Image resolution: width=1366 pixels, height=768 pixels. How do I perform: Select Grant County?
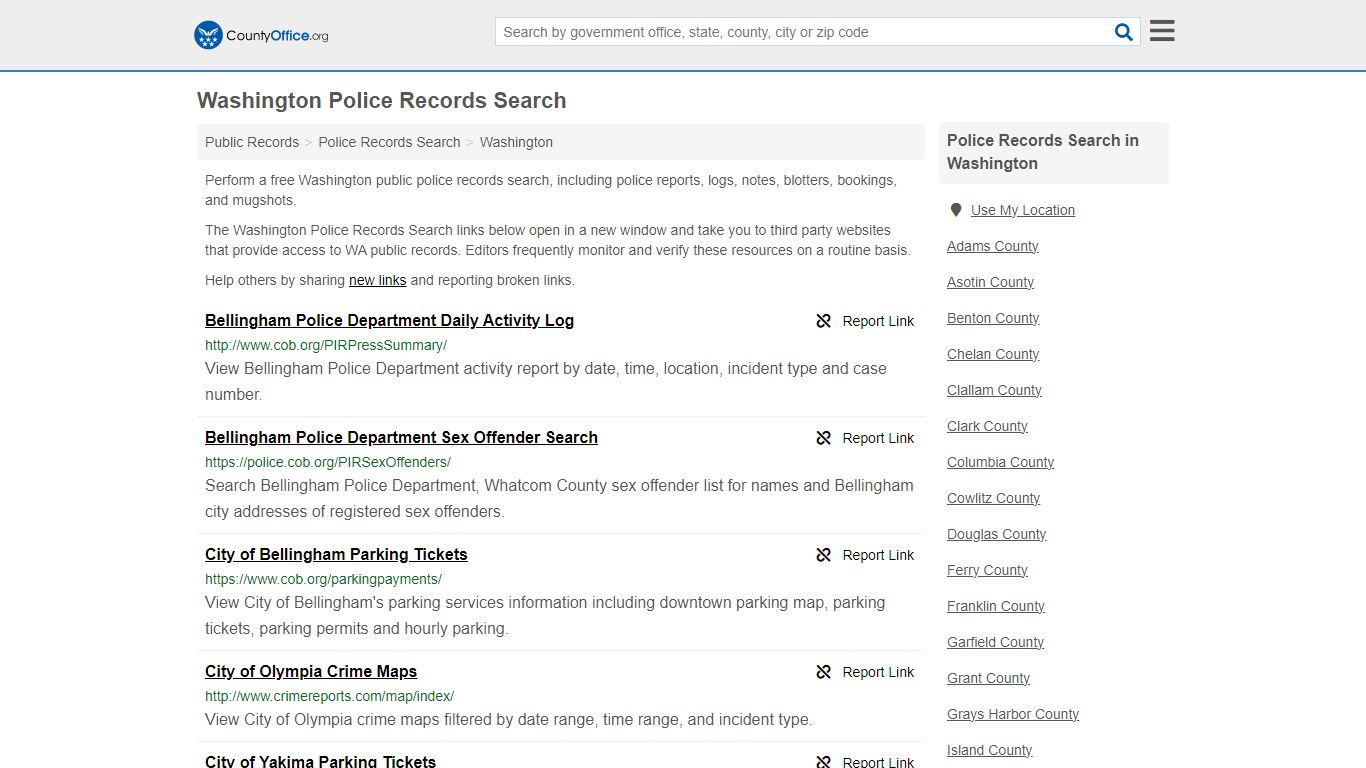point(988,678)
